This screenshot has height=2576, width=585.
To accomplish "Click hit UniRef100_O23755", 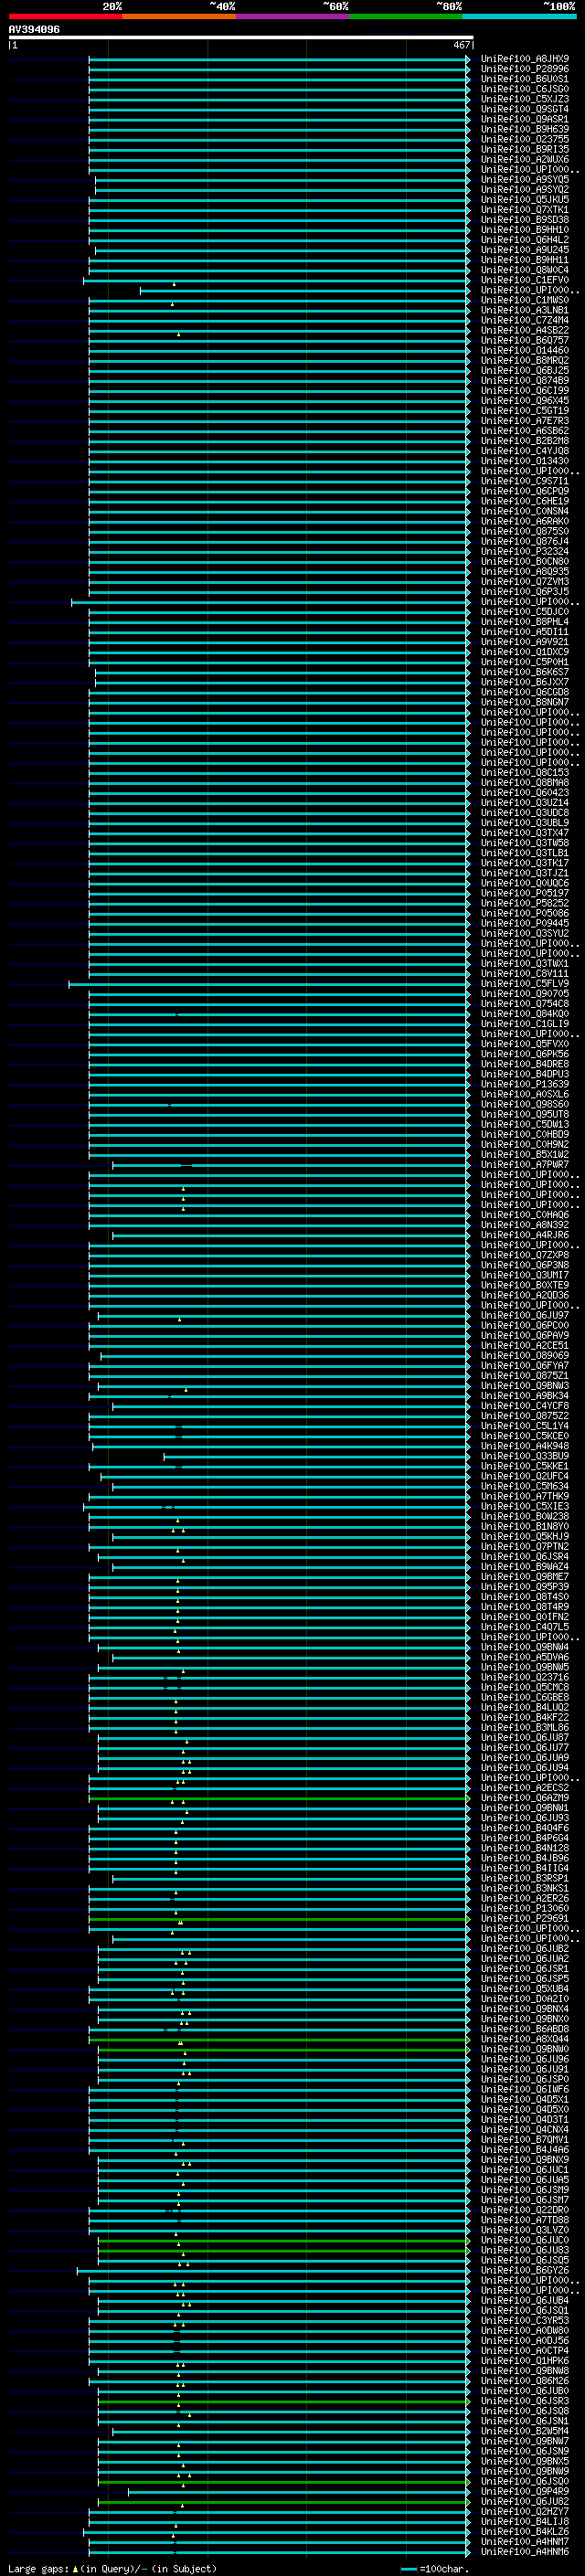I will (x=525, y=139).
